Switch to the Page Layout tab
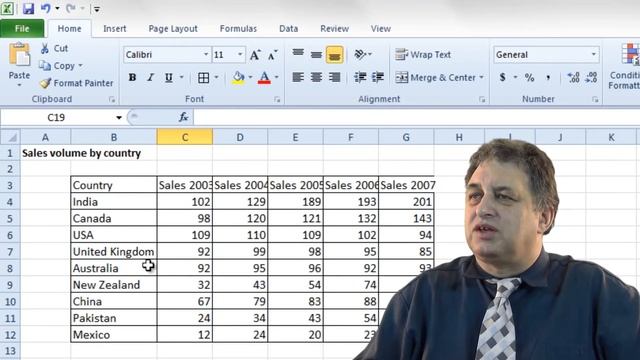Image resolution: width=640 pixels, height=360 pixels. (173, 29)
